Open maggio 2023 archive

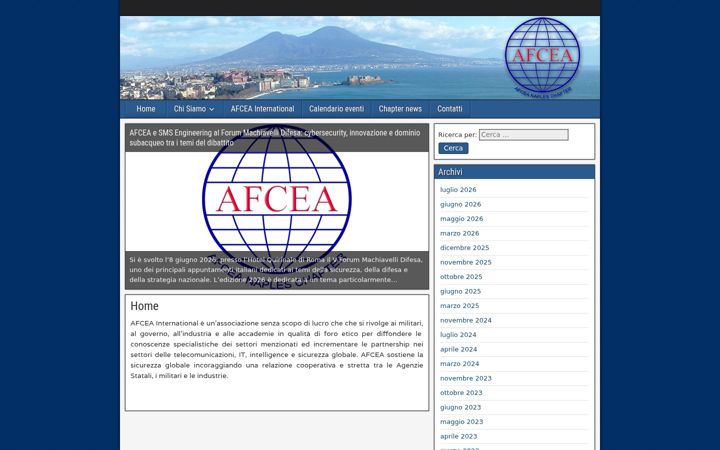coord(461,422)
